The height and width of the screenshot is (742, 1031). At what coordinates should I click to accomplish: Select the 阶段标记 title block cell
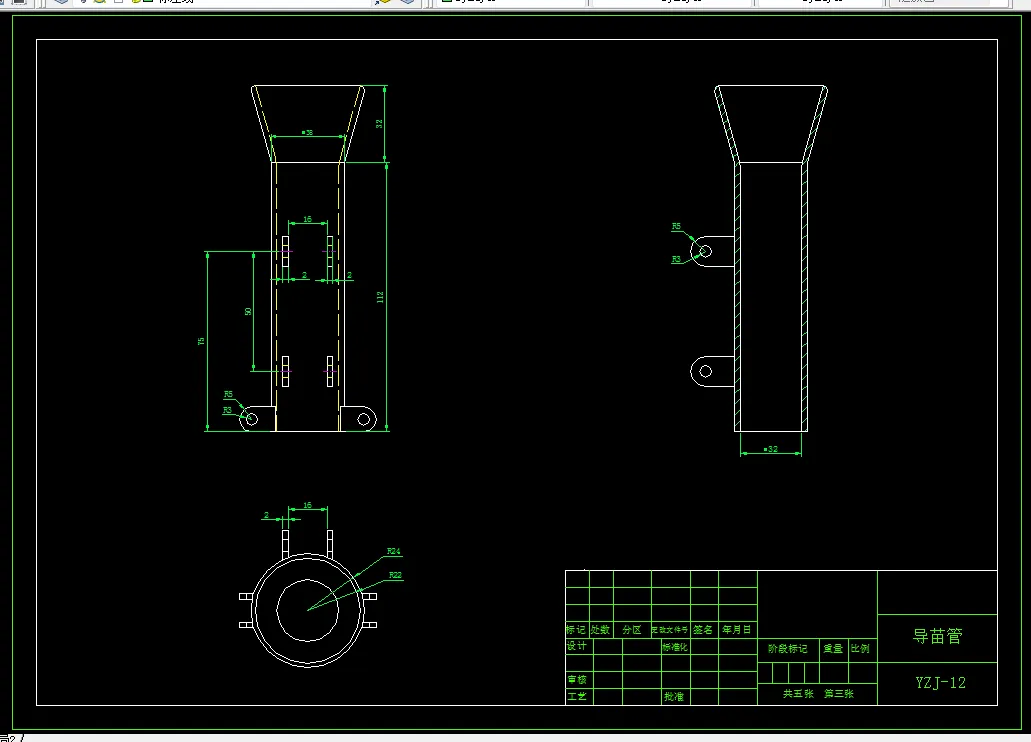pyautogui.click(x=788, y=649)
